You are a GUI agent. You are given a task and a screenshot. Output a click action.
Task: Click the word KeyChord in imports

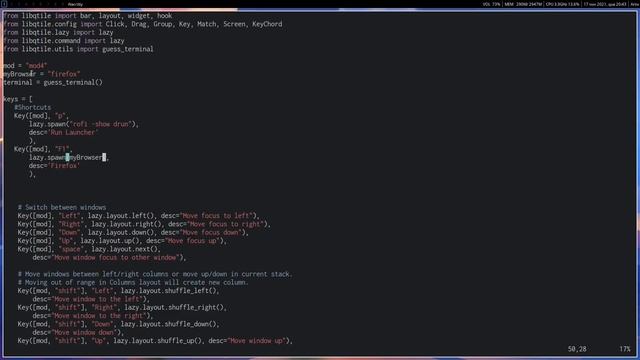click(x=267, y=24)
